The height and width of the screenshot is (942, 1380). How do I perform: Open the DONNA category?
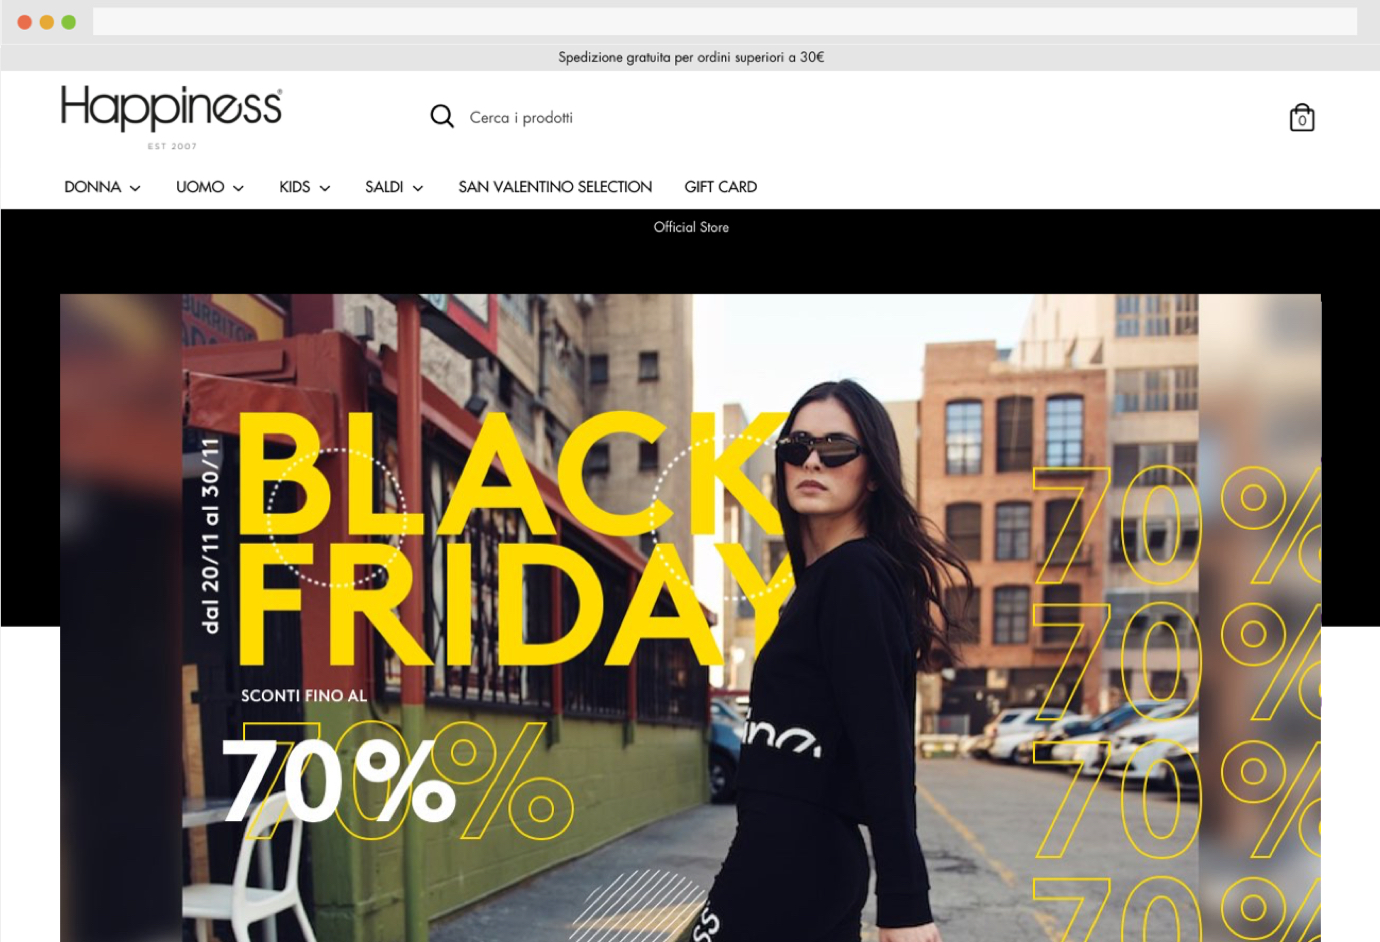(x=93, y=187)
